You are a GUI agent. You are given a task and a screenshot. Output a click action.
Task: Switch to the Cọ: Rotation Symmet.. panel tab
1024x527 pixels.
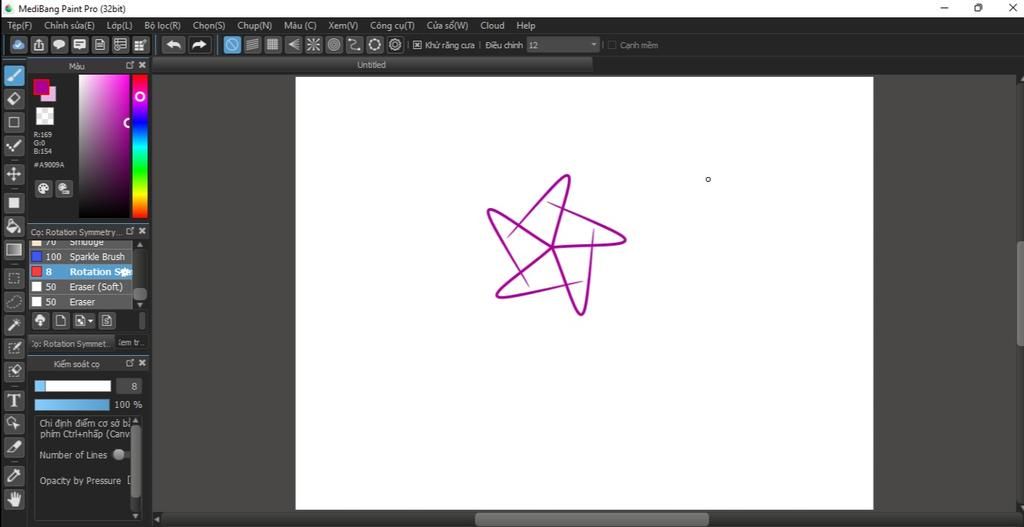point(71,343)
